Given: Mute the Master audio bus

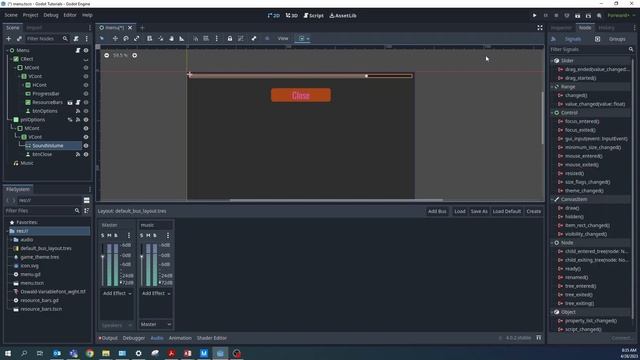Looking at the screenshot, I should pos(109,236).
